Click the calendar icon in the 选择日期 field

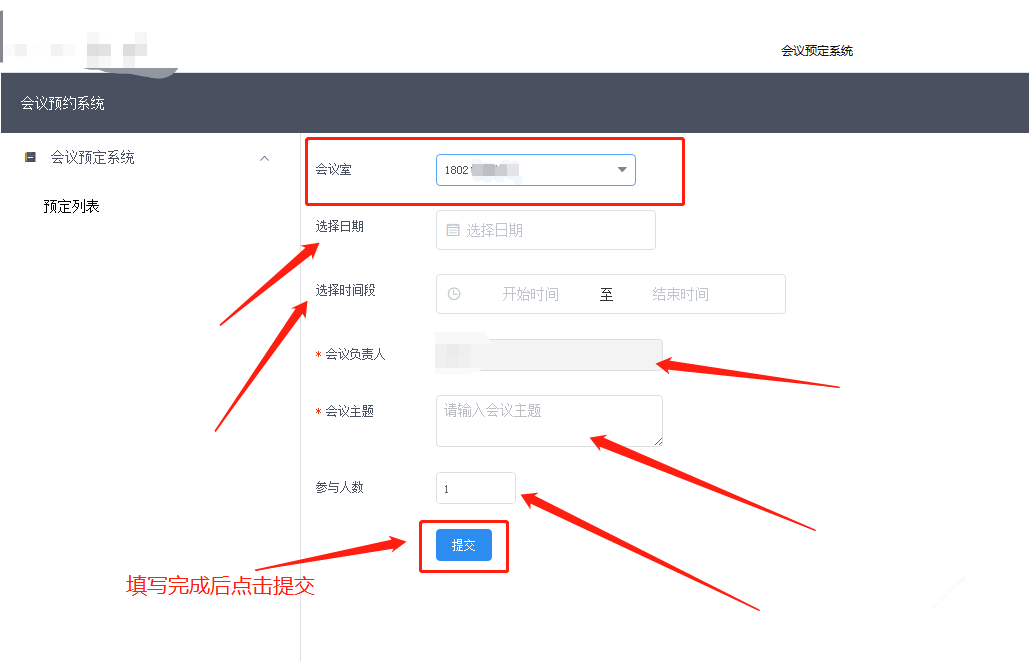(451, 230)
